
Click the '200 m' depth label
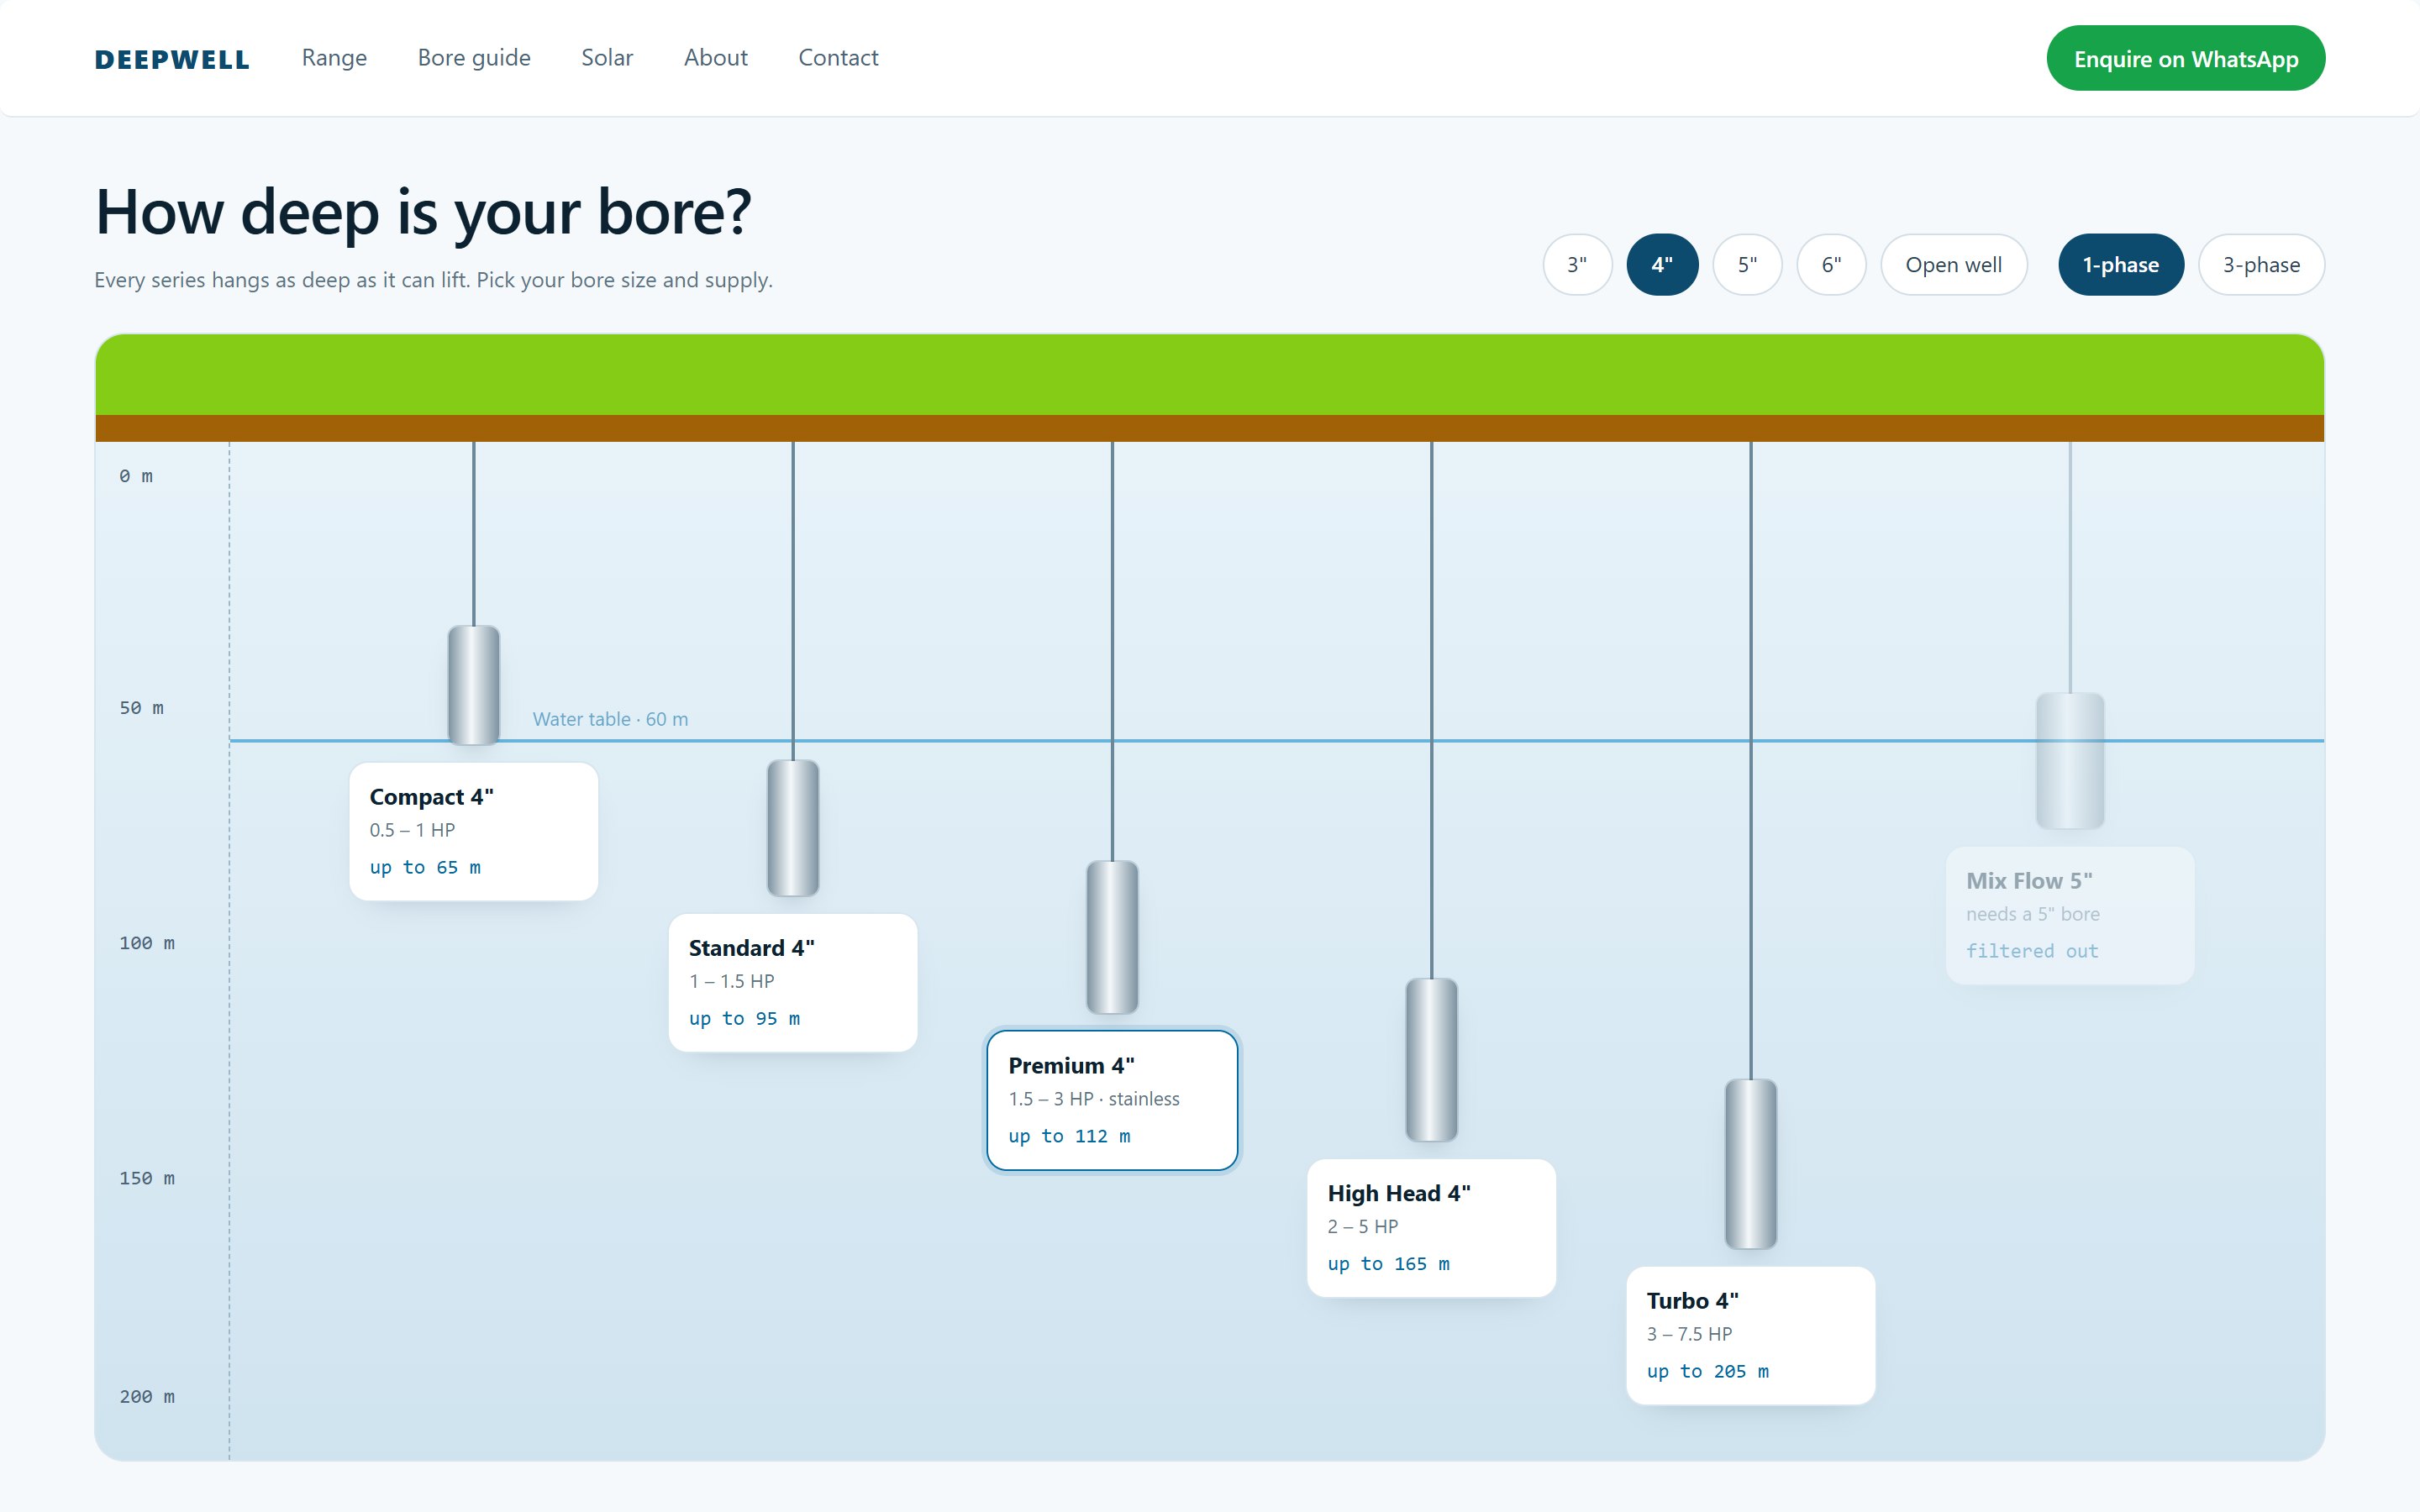(x=147, y=1397)
